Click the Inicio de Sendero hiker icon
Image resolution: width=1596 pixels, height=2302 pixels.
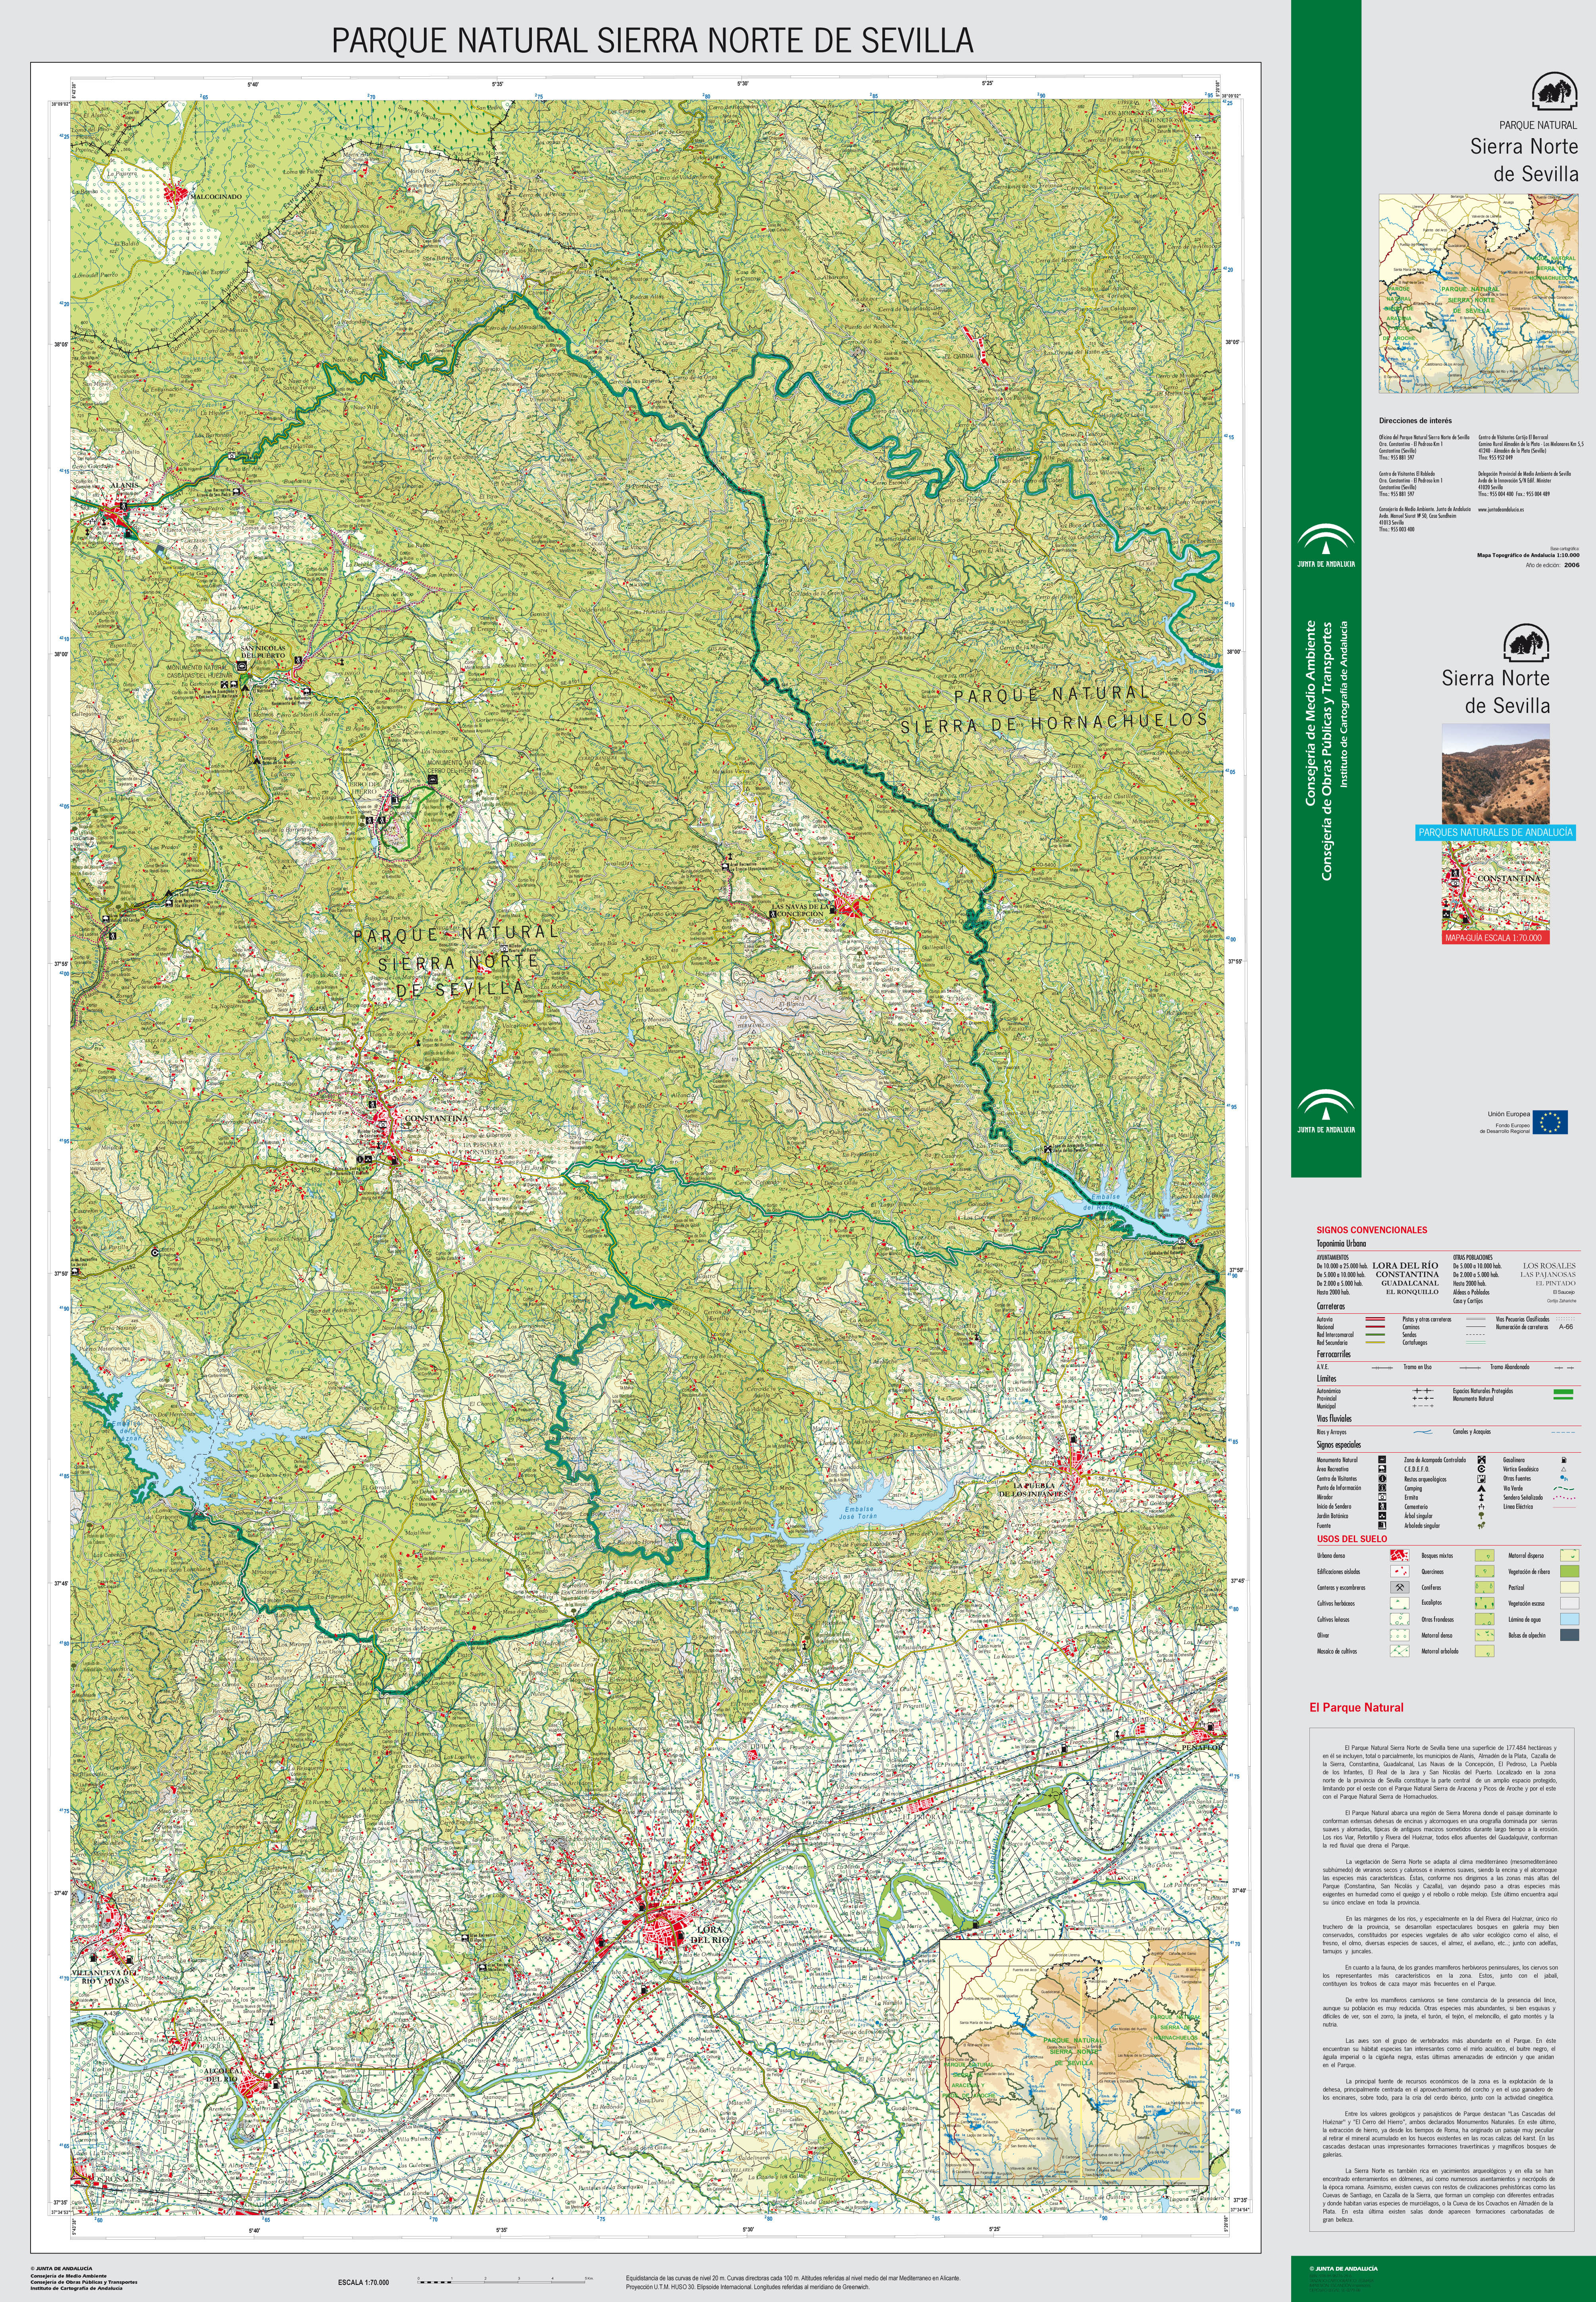(1382, 1506)
